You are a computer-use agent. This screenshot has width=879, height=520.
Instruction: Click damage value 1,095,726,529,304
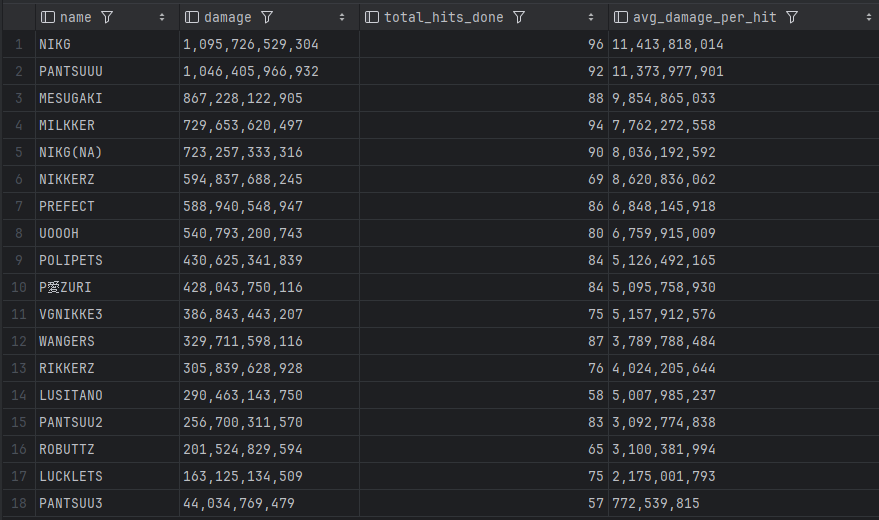pos(251,44)
